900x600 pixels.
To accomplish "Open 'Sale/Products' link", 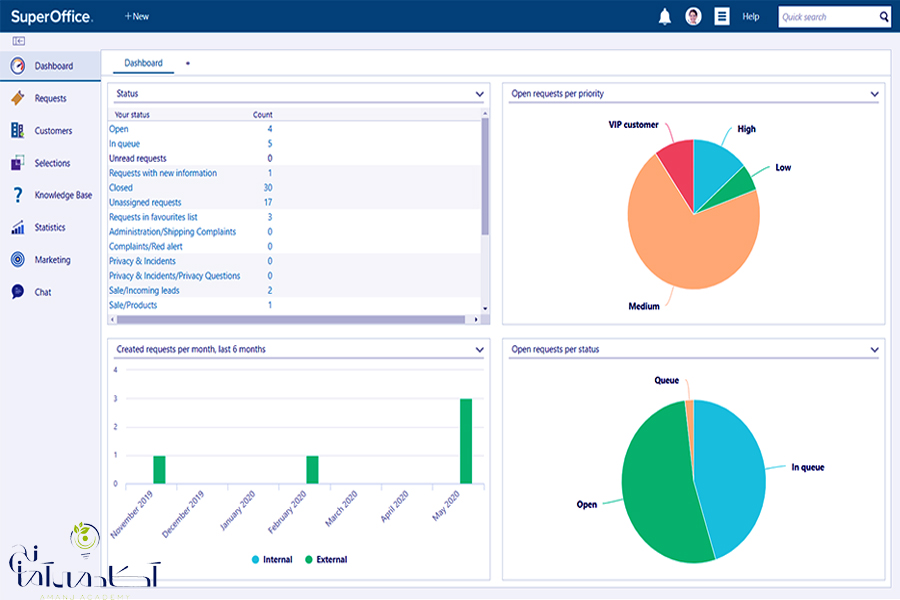I will (133, 305).
